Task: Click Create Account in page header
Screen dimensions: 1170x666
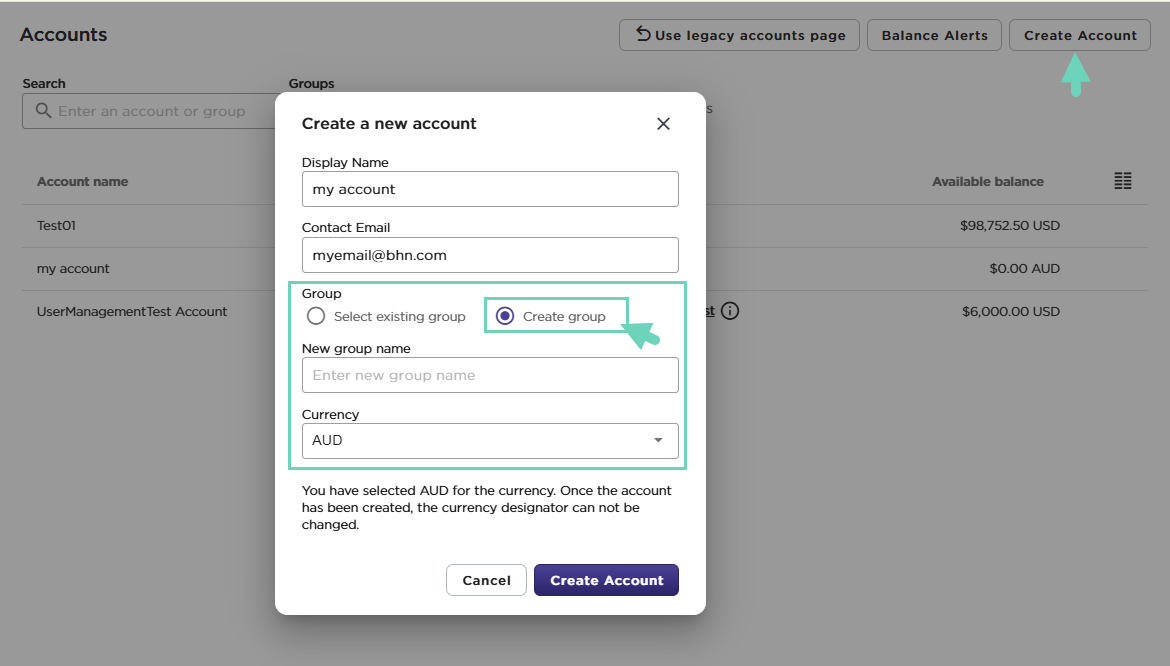Action: click(x=1080, y=35)
